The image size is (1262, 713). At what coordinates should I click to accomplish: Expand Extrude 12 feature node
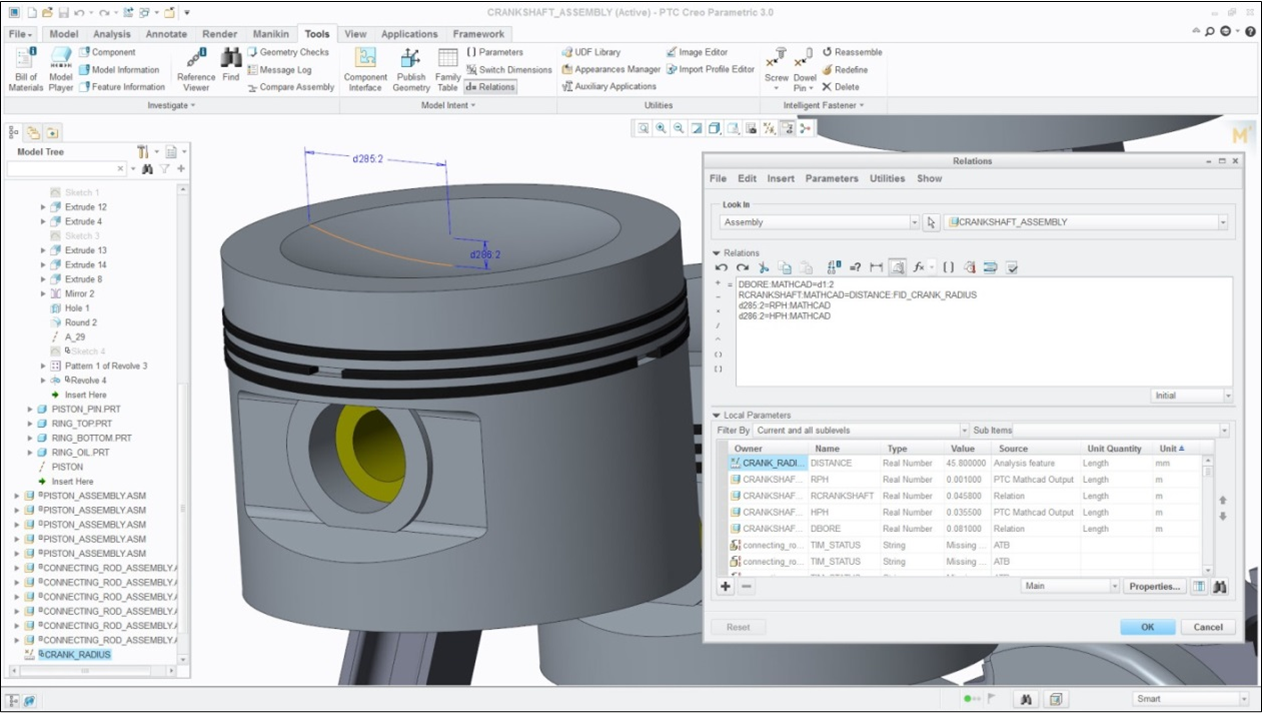pyautogui.click(x=43, y=207)
